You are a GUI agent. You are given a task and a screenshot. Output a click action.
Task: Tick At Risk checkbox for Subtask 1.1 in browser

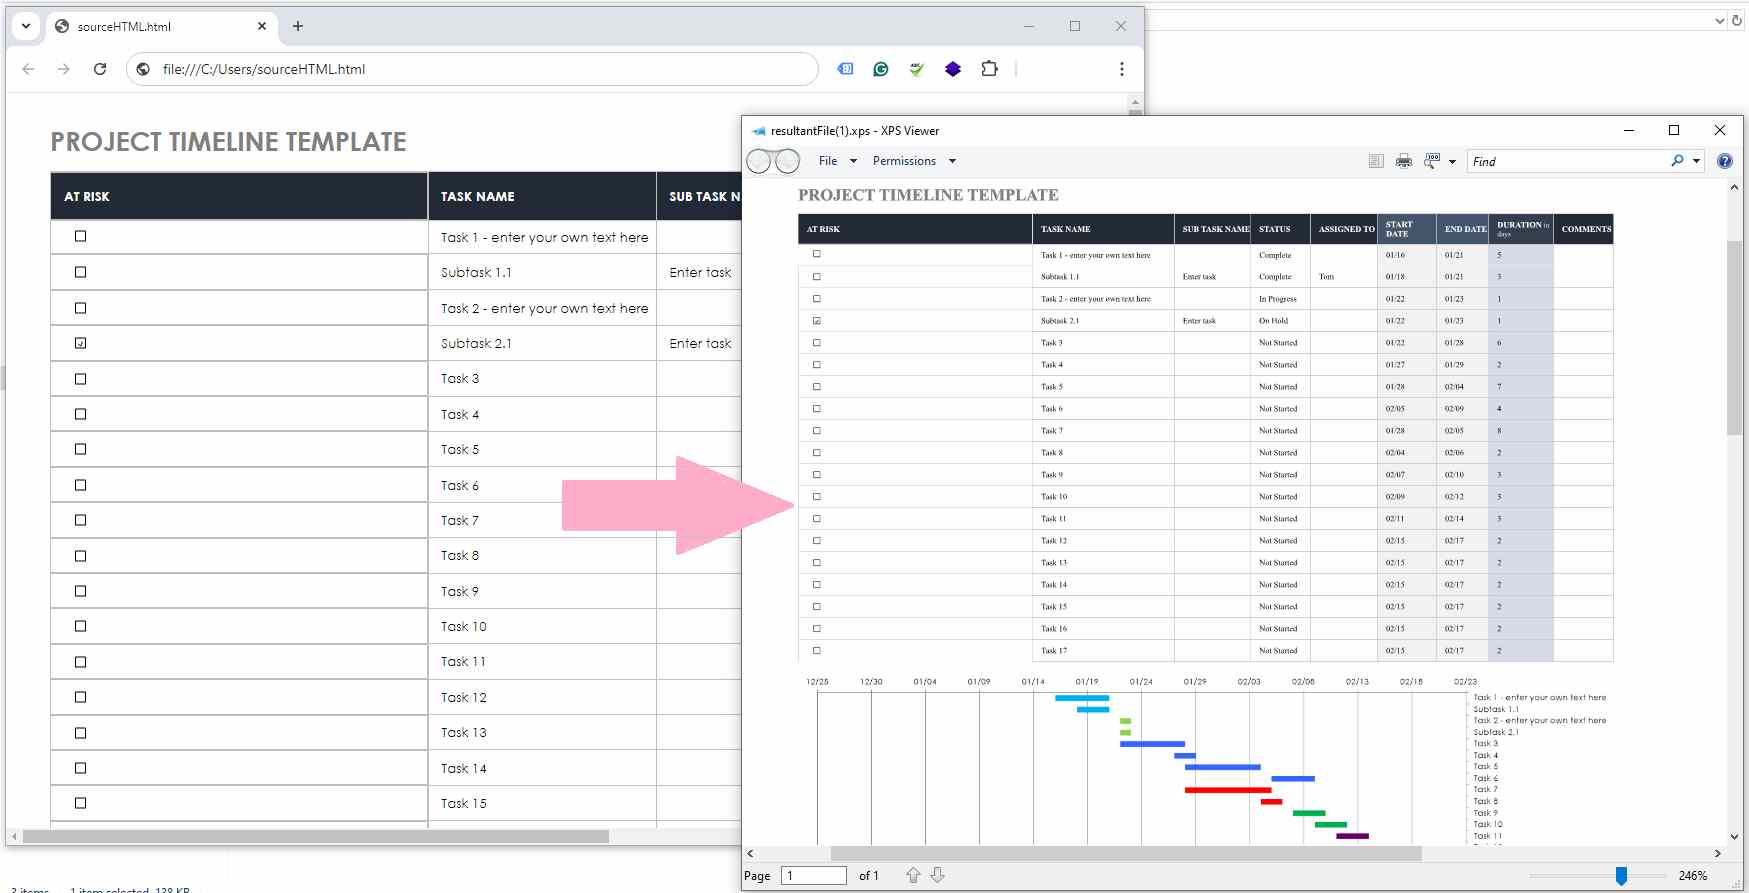[81, 272]
